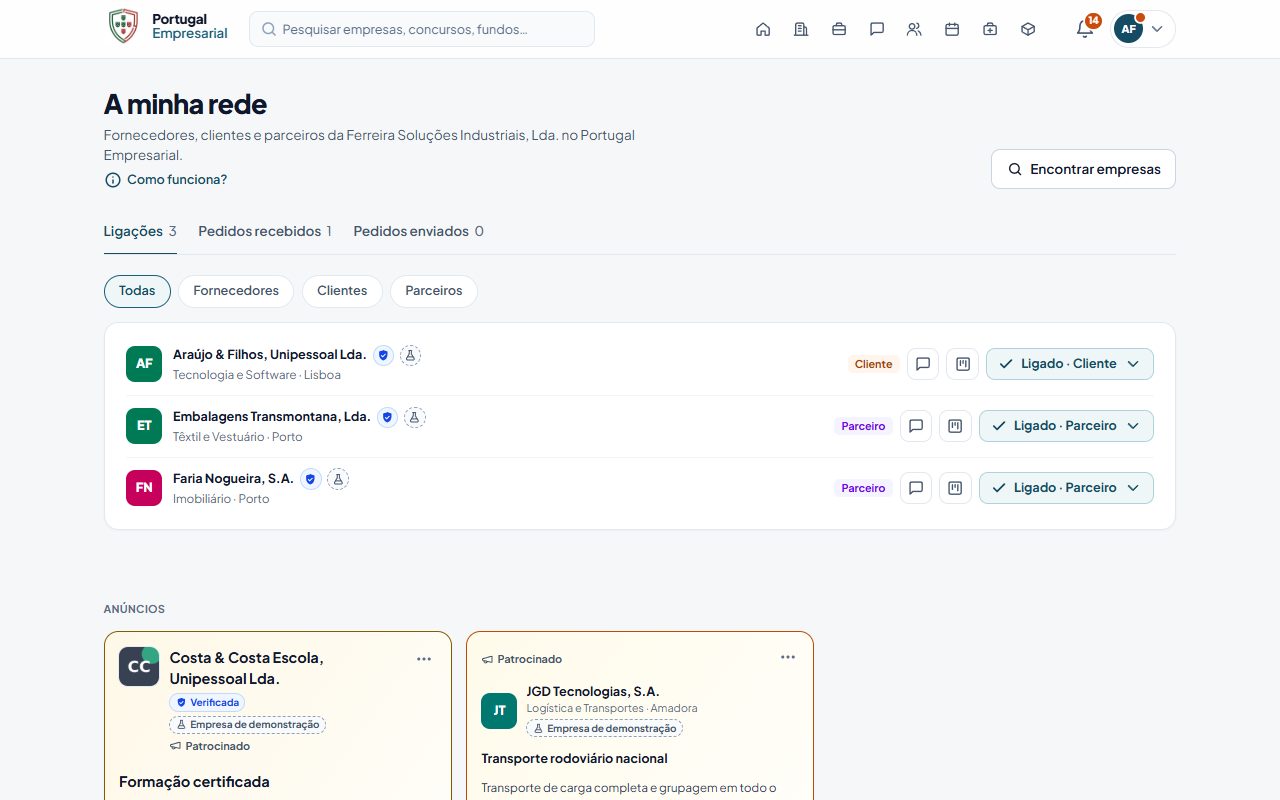Viewport: 1280px width, 800px height.
Task: Click the Encontrar empresas button
Action: click(1083, 169)
